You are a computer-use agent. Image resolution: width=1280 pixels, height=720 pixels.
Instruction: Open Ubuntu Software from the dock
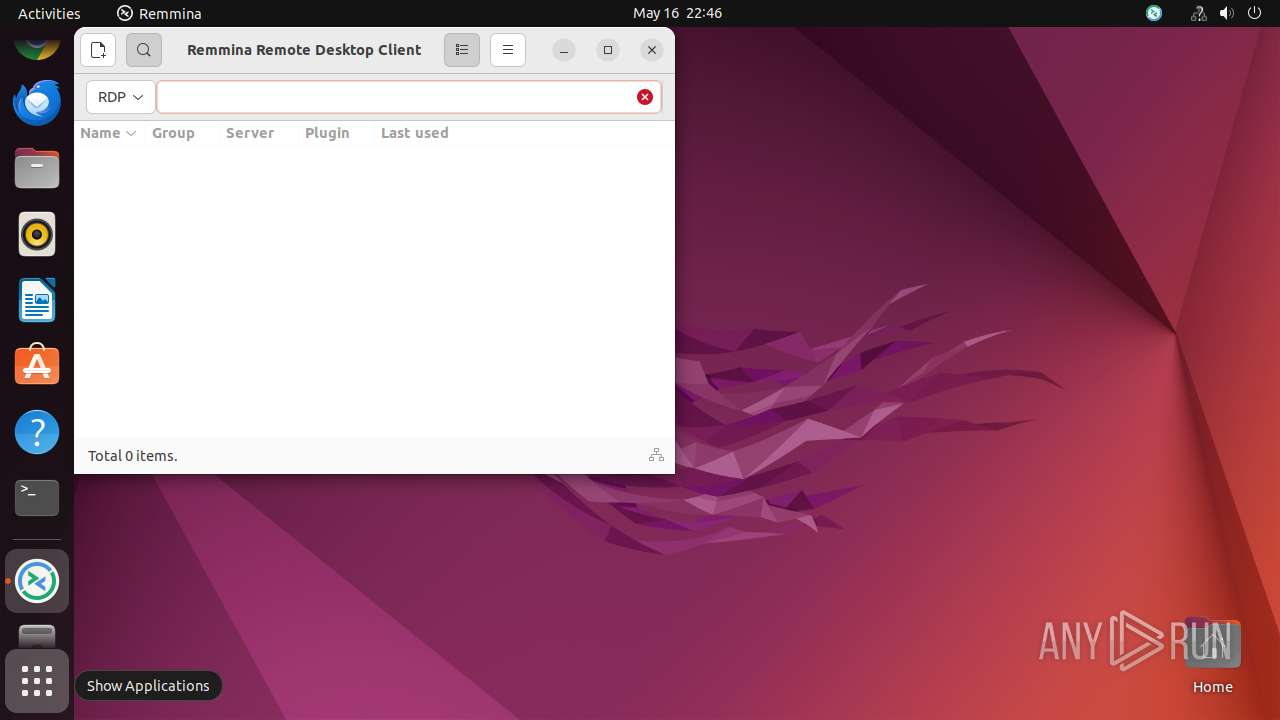pyautogui.click(x=37, y=366)
